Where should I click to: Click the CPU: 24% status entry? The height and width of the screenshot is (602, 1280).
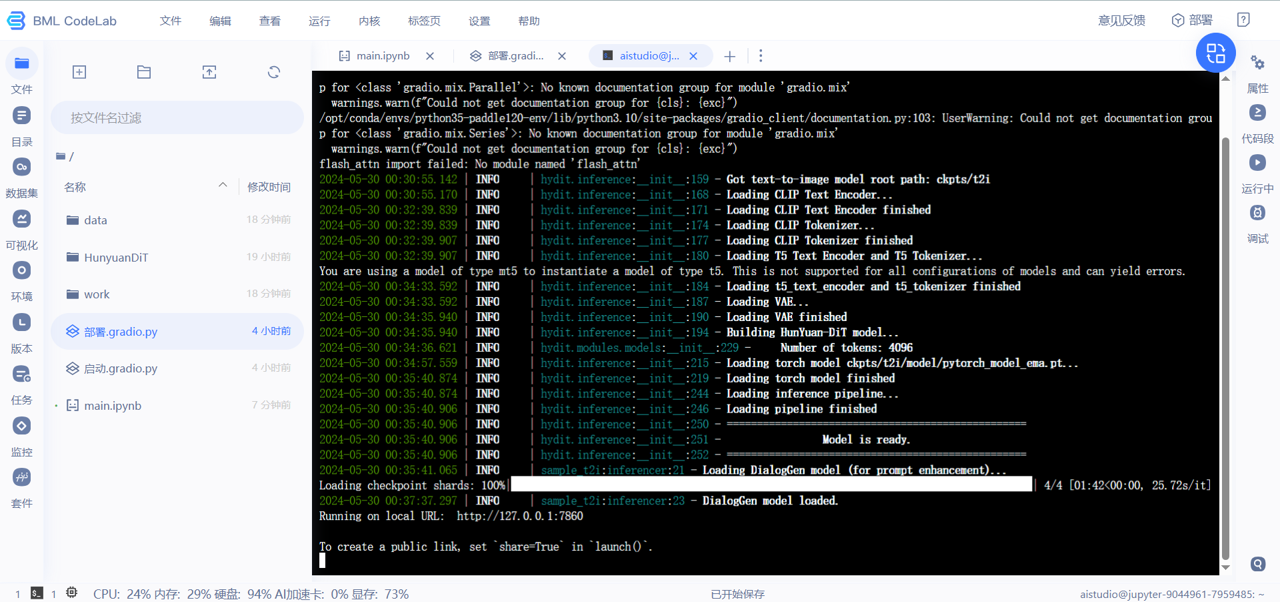pos(122,594)
